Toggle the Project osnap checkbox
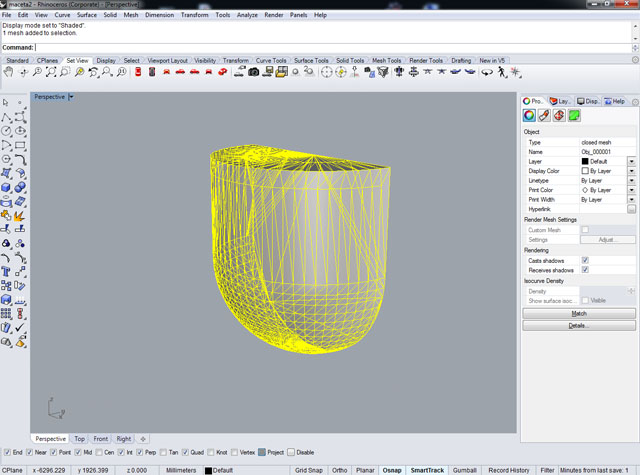The height and width of the screenshot is (475, 640). coord(262,452)
